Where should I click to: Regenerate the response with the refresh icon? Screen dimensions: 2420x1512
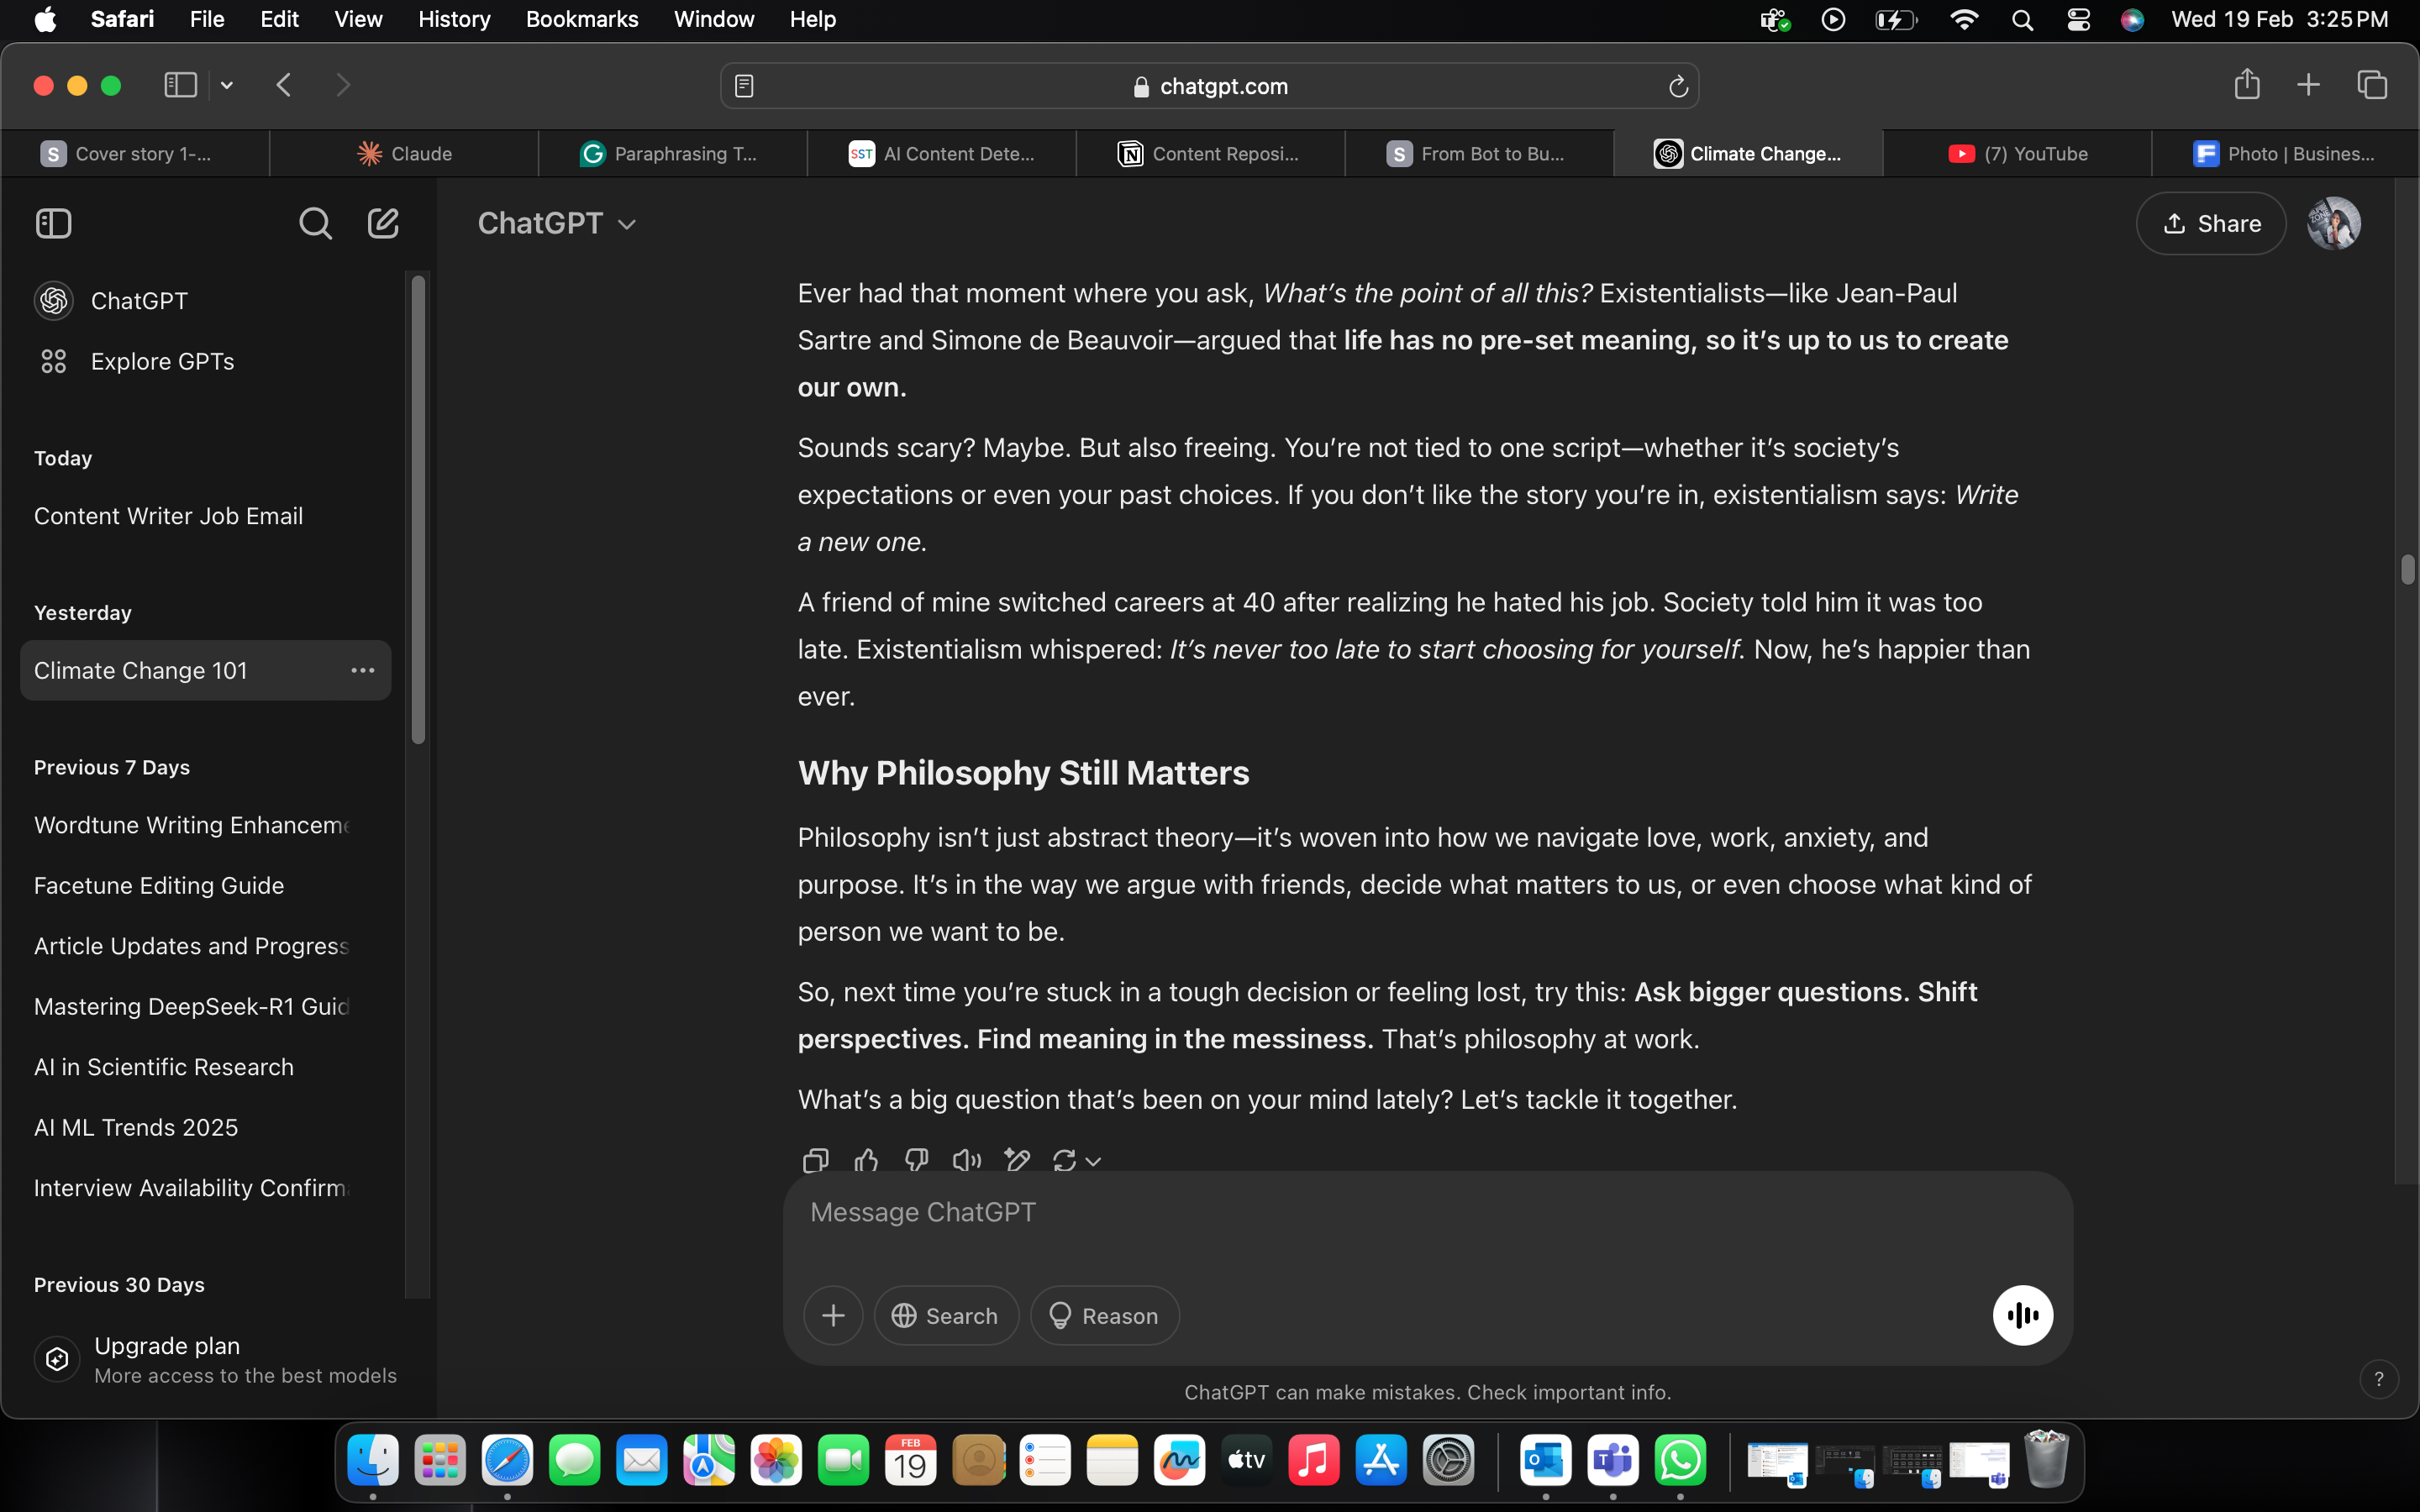tap(1064, 1160)
